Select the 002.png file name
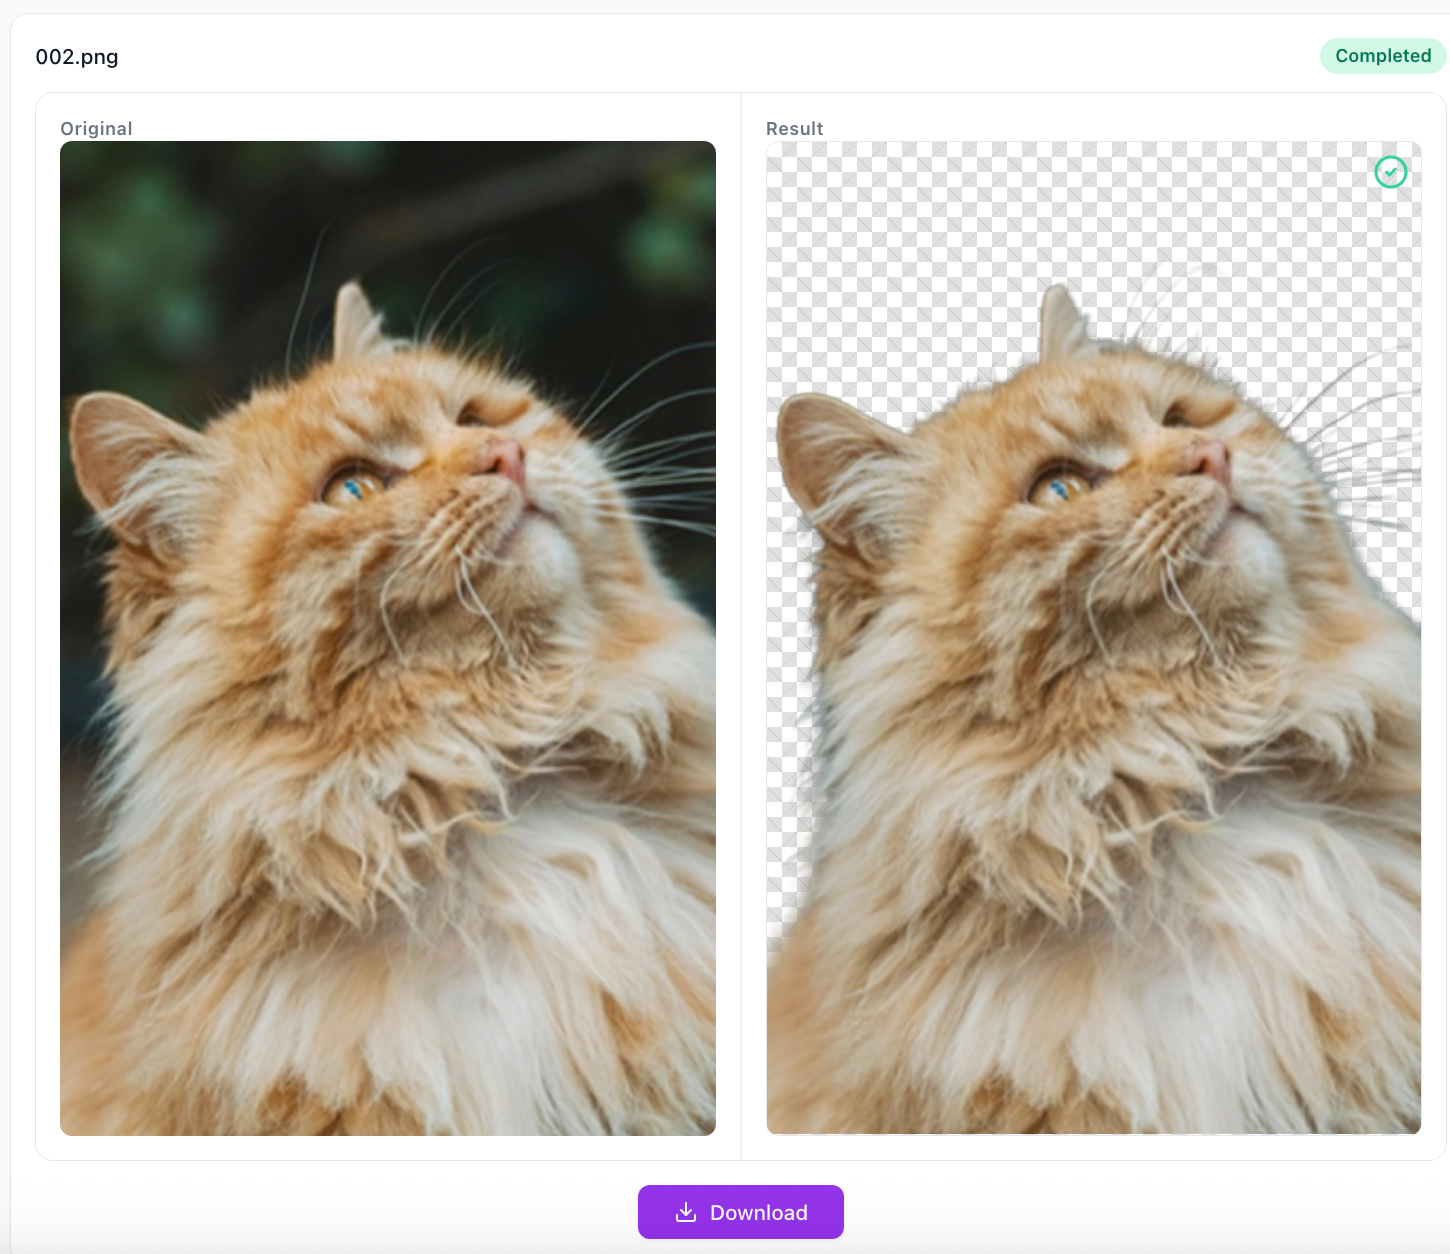Screen dimensions: 1450x1254 tap(77, 57)
